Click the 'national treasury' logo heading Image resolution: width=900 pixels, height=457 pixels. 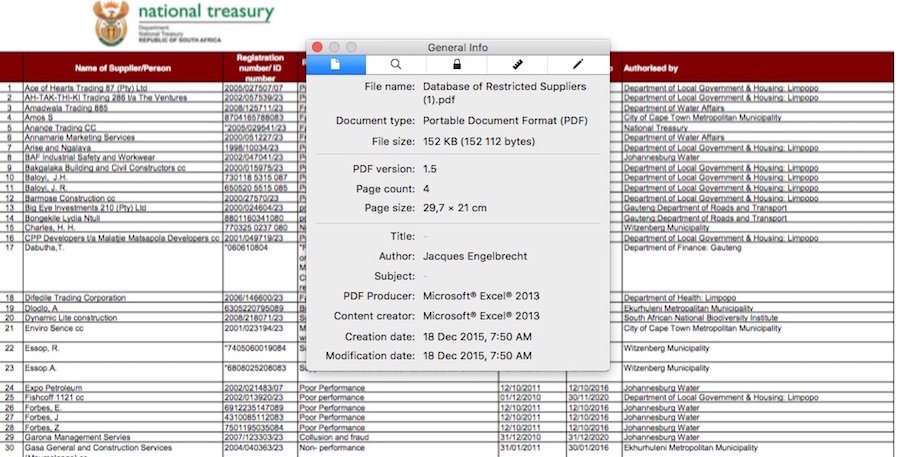[x=206, y=11]
